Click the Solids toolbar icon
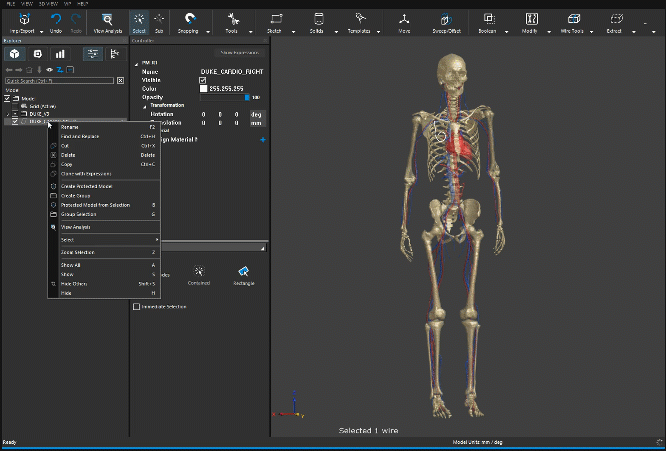The height and width of the screenshot is (451, 666). [318, 19]
